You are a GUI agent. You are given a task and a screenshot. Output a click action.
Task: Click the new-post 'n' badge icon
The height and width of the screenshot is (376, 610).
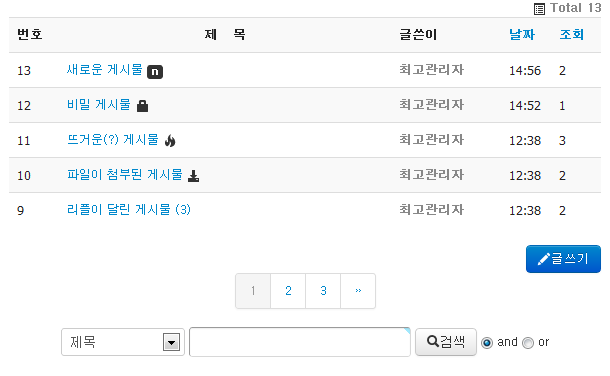click(x=155, y=72)
